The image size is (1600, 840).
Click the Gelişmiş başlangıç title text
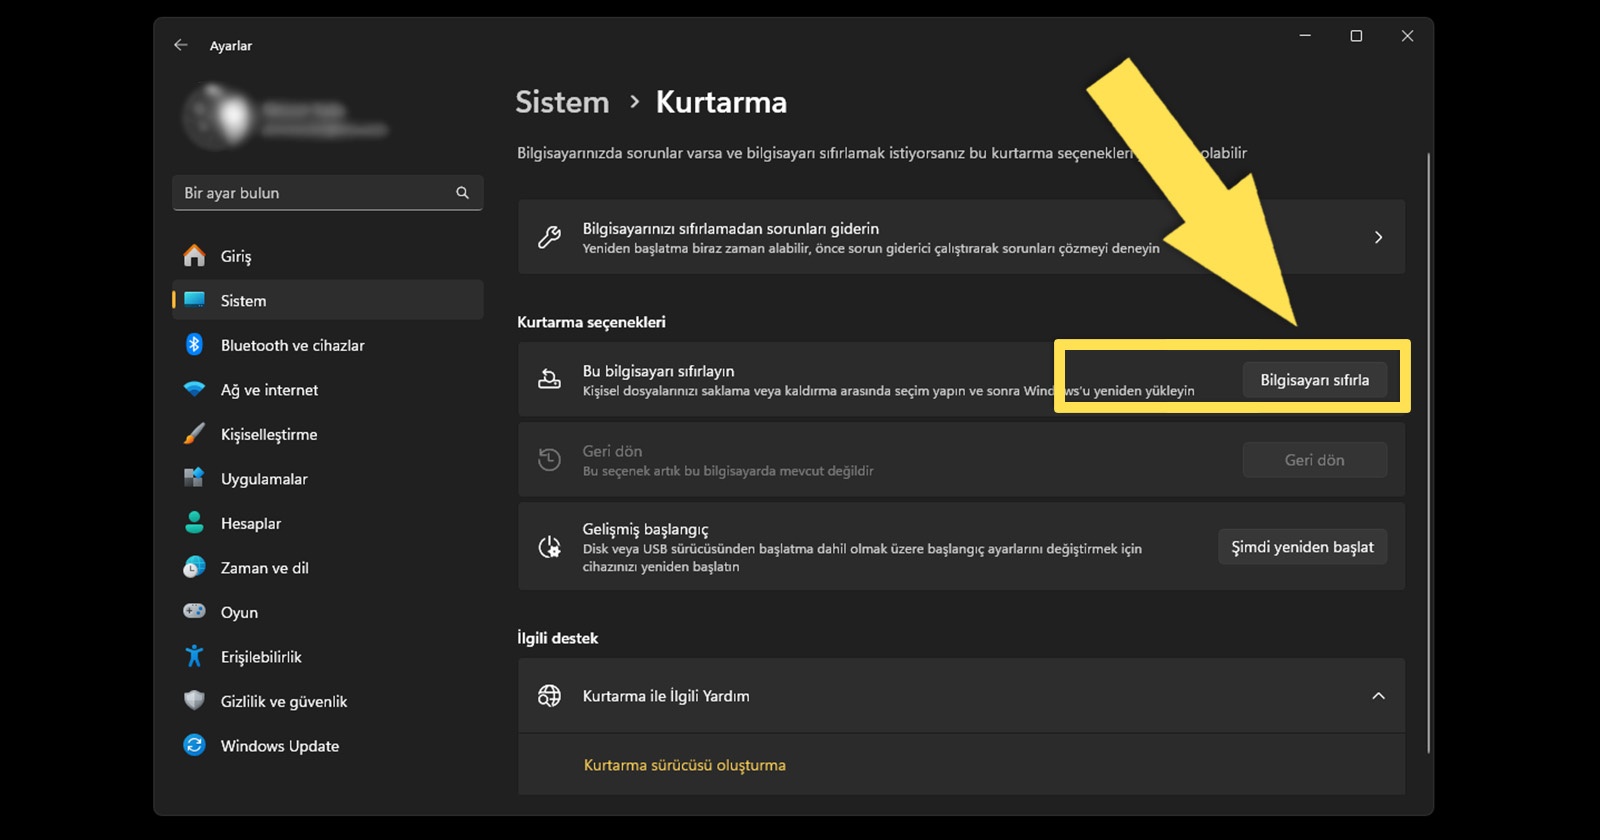tap(645, 529)
